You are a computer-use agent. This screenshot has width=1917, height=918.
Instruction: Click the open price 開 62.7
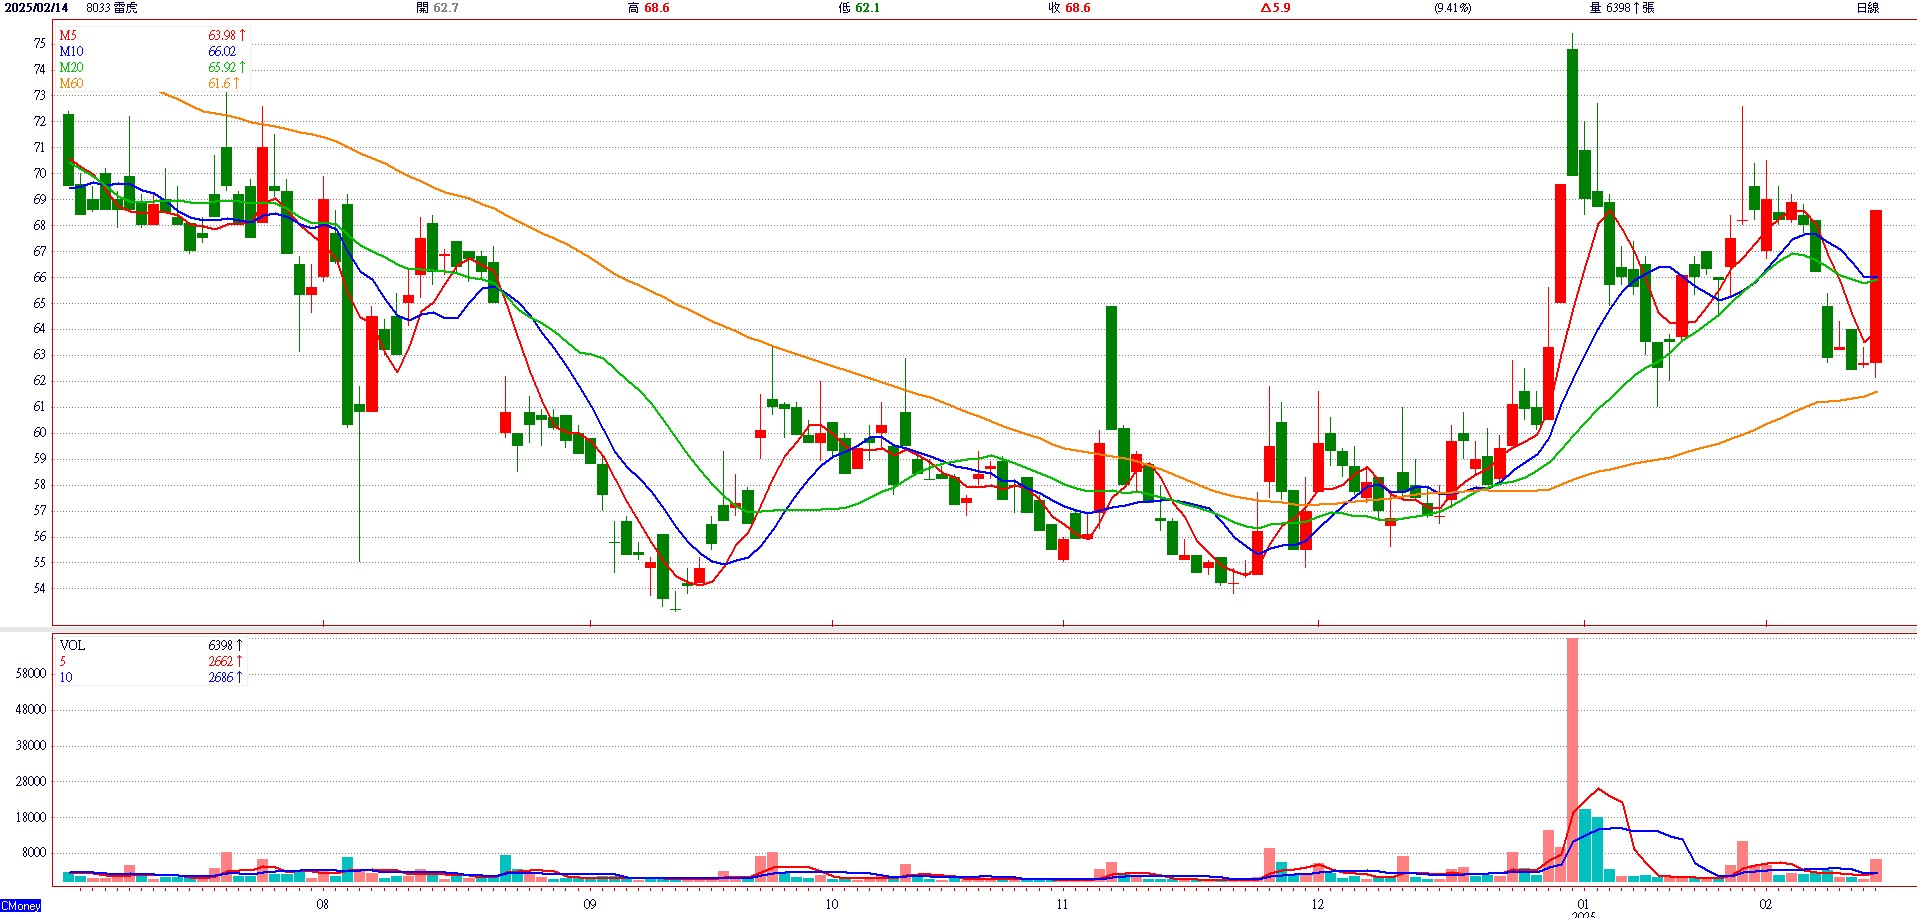(x=437, y=8)
